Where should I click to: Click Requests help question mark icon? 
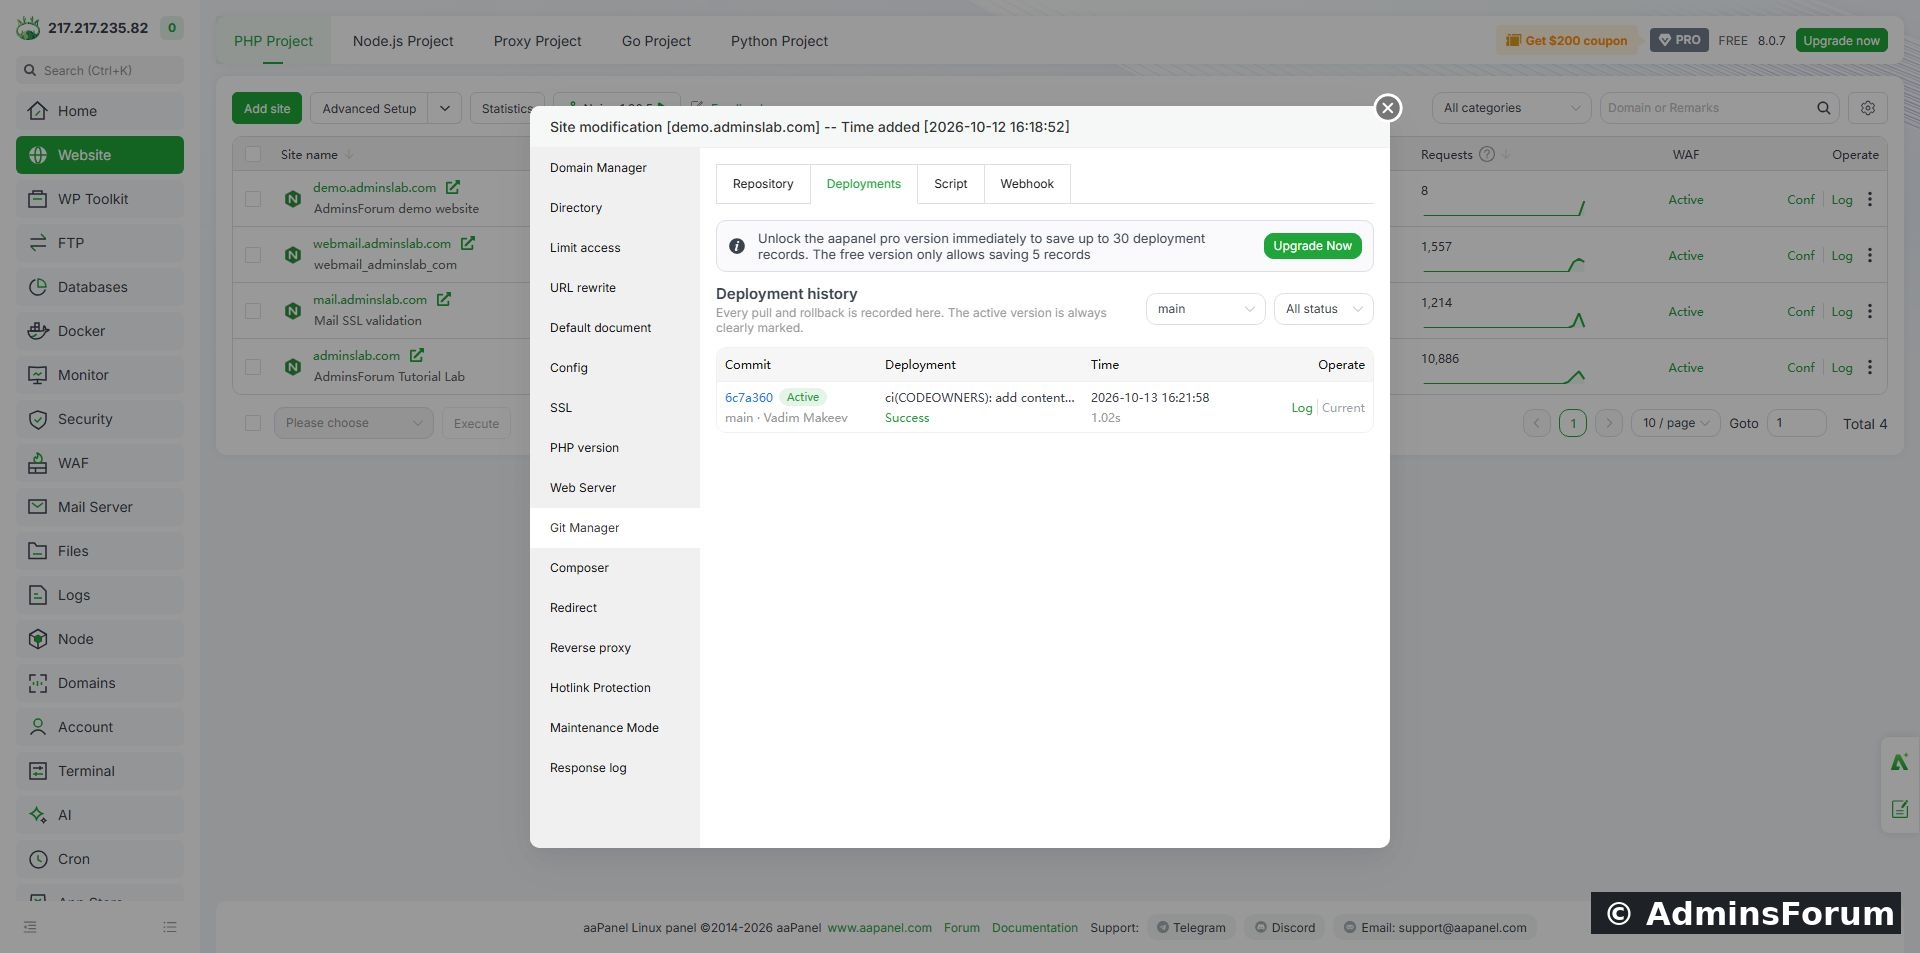click(x=1487, y=154)
